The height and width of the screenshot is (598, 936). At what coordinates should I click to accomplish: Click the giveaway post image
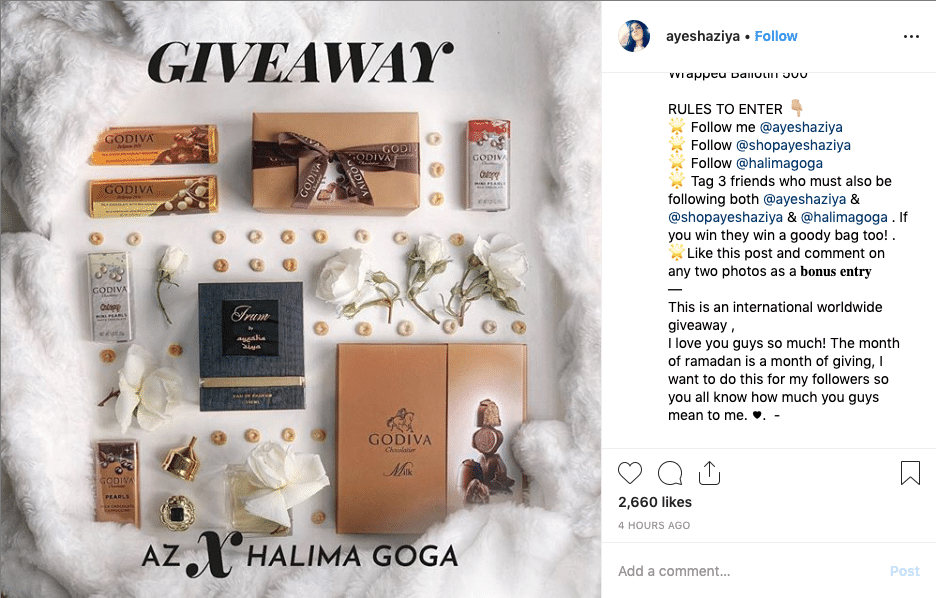[x=301, y=299]
